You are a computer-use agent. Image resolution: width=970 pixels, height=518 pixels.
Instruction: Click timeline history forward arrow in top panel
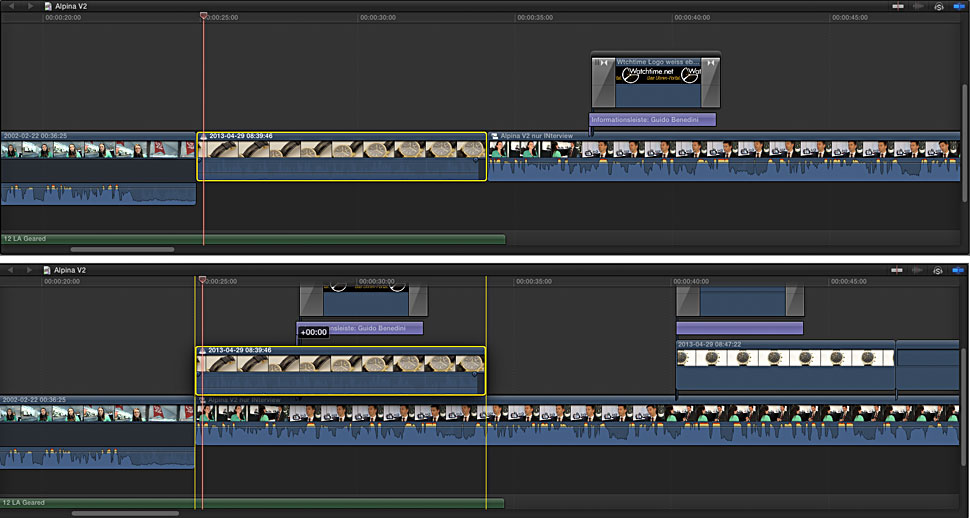[31, 5]
